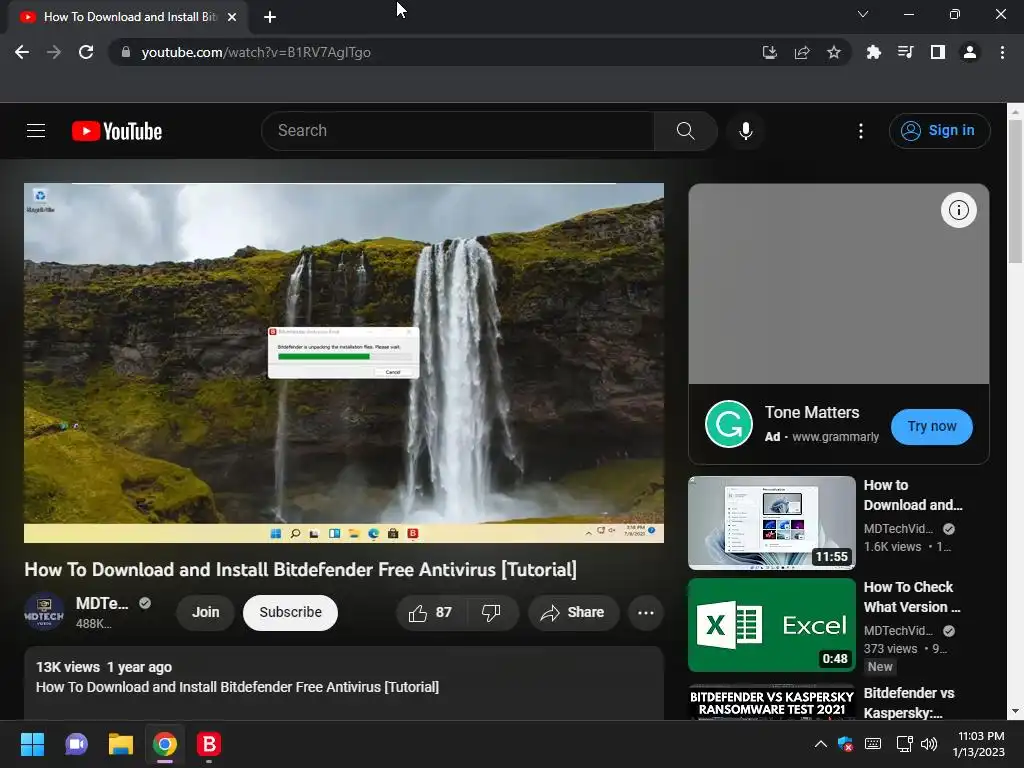Viewport: 1024px width, 768px height.
Task: Select the How To Download tab
Action: click(x=129, y=17)
